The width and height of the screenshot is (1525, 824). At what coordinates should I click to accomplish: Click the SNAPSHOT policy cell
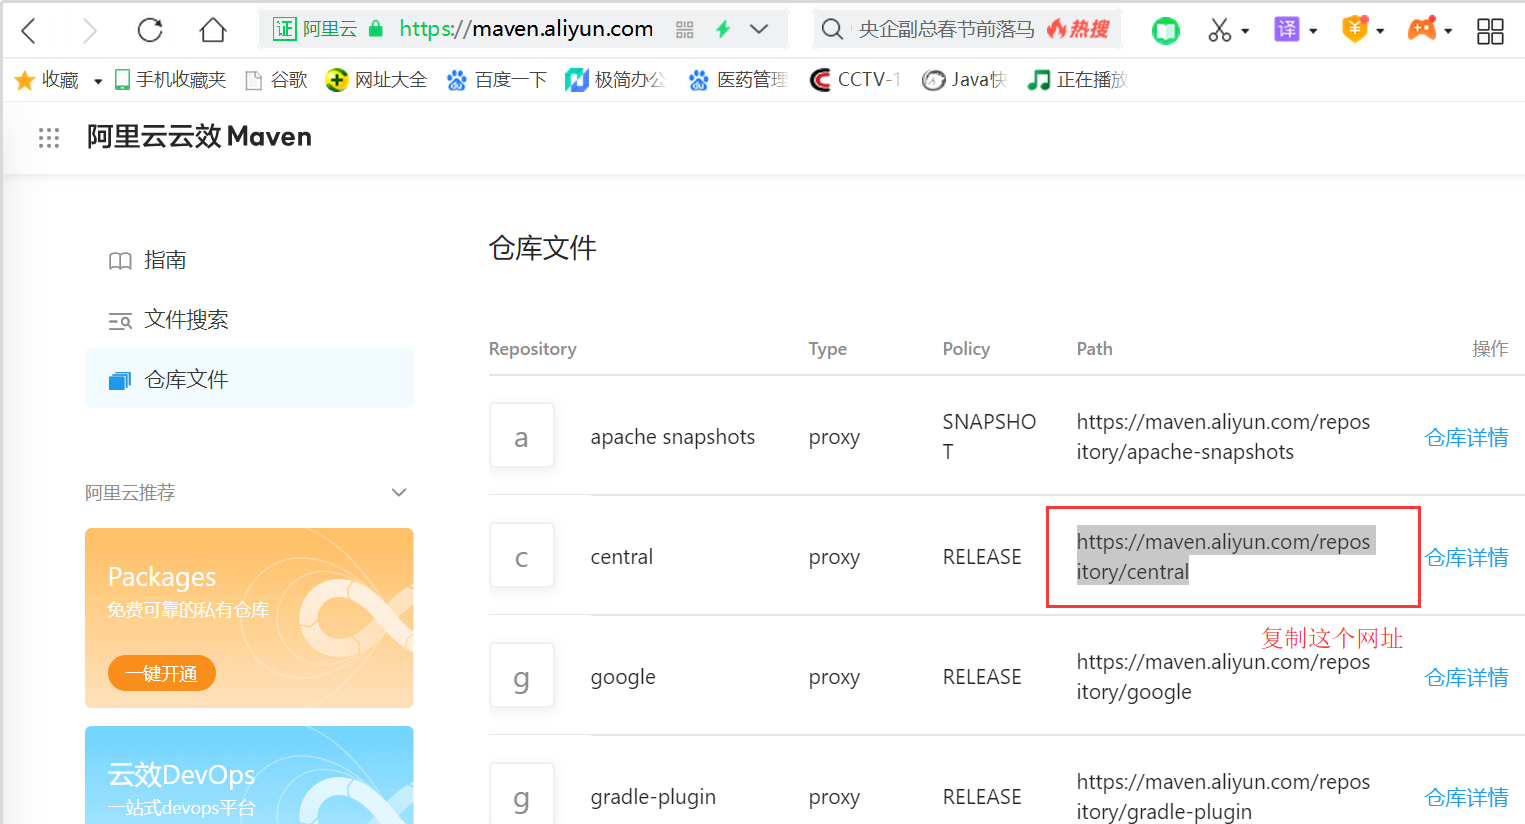pos(989,437)
